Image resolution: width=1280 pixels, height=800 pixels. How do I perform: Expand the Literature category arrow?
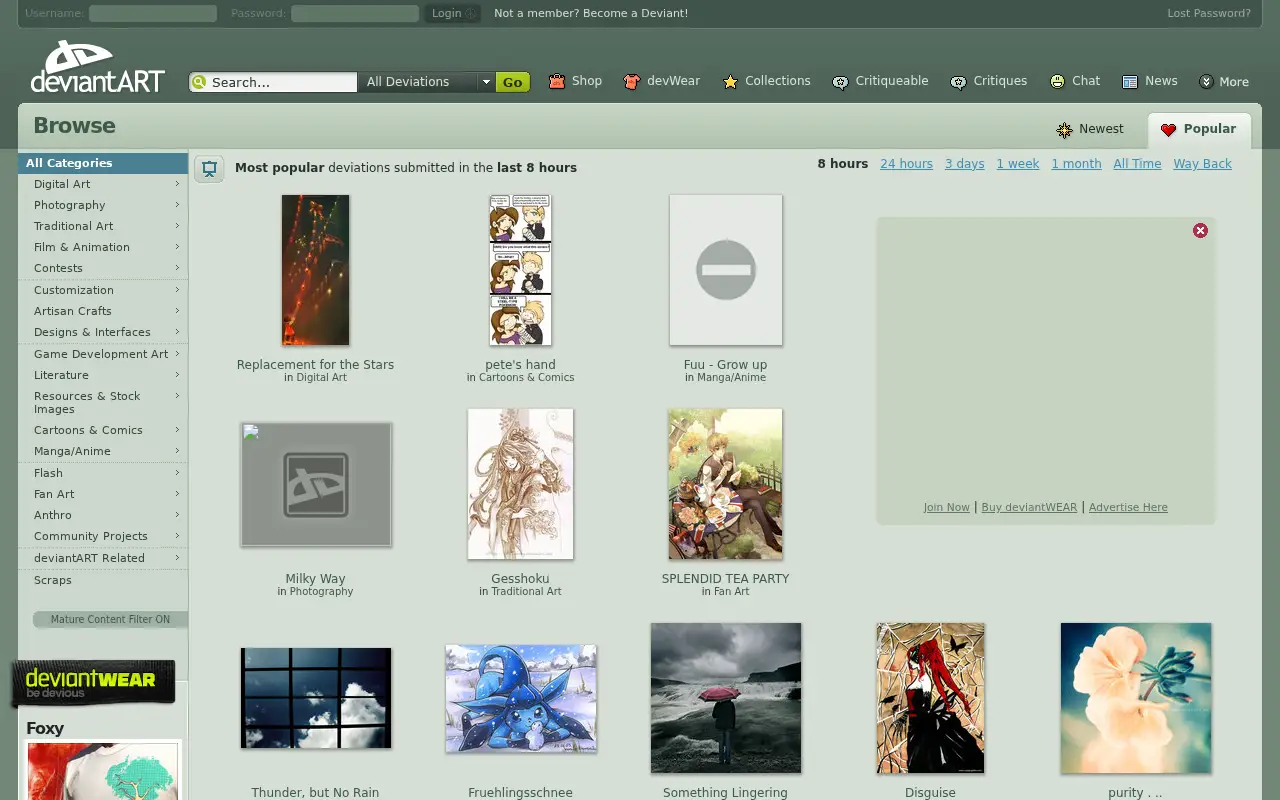click(x=177, y=375)
